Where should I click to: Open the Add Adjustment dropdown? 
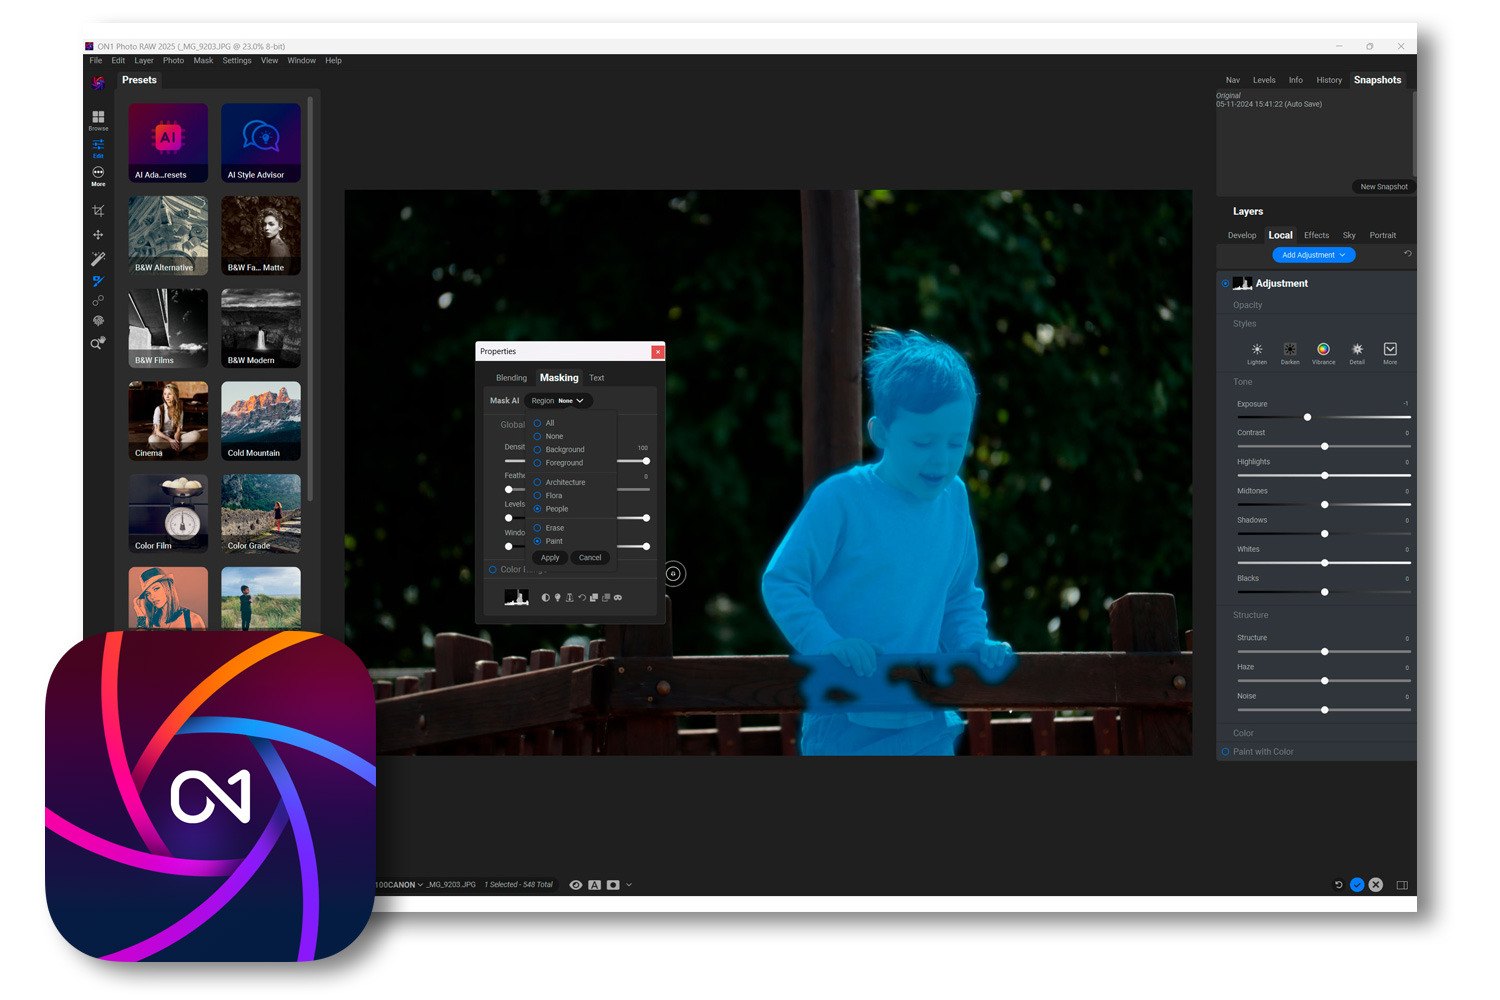[1314, 255]
